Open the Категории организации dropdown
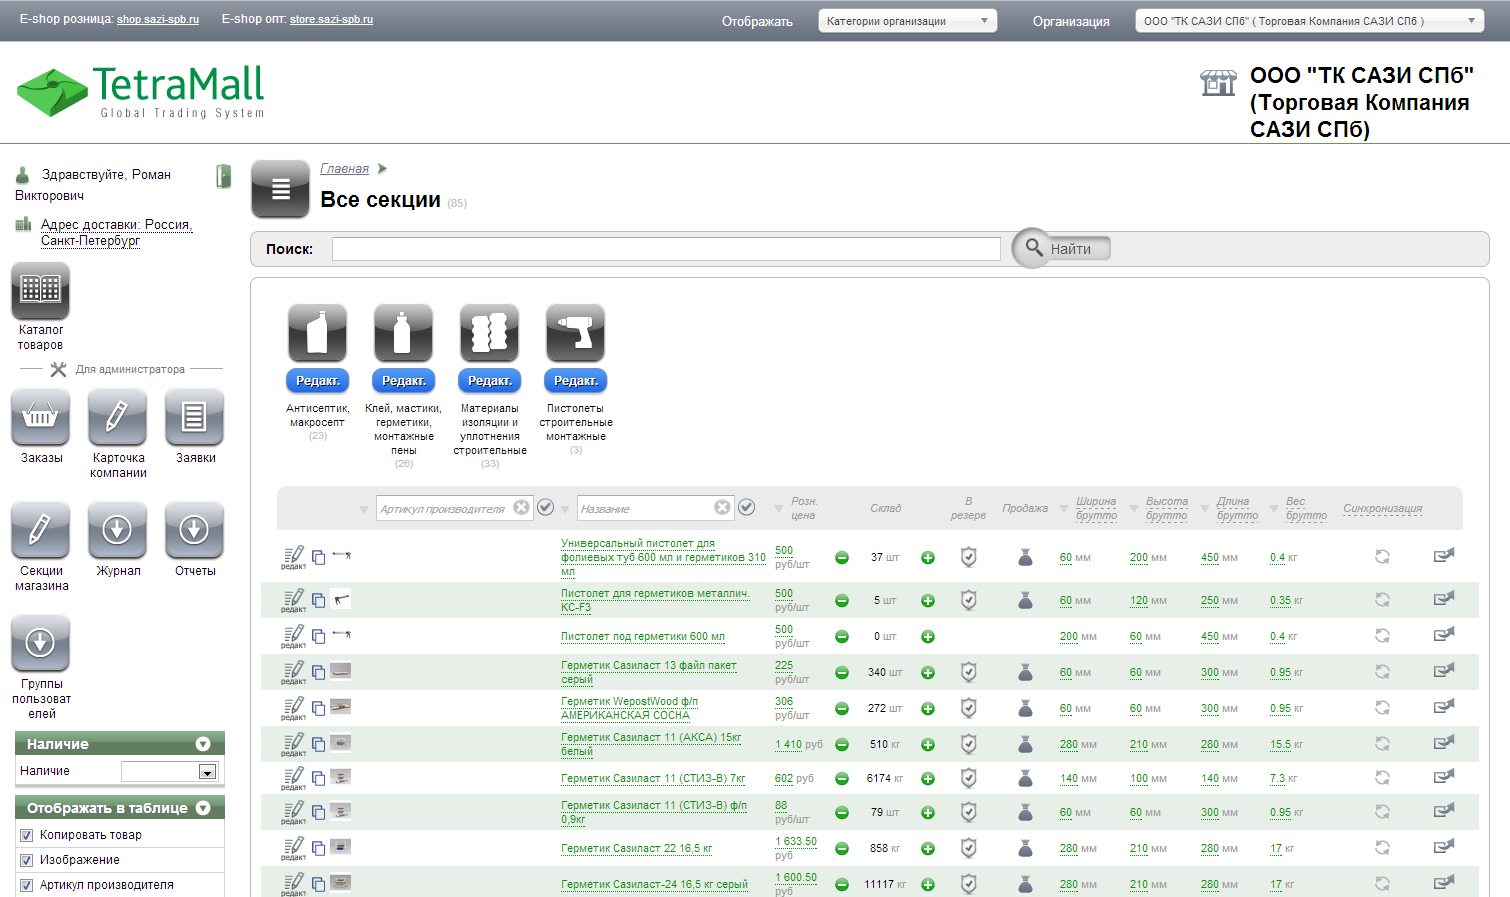Screen dimensions: 1510x897 point(907,21)
